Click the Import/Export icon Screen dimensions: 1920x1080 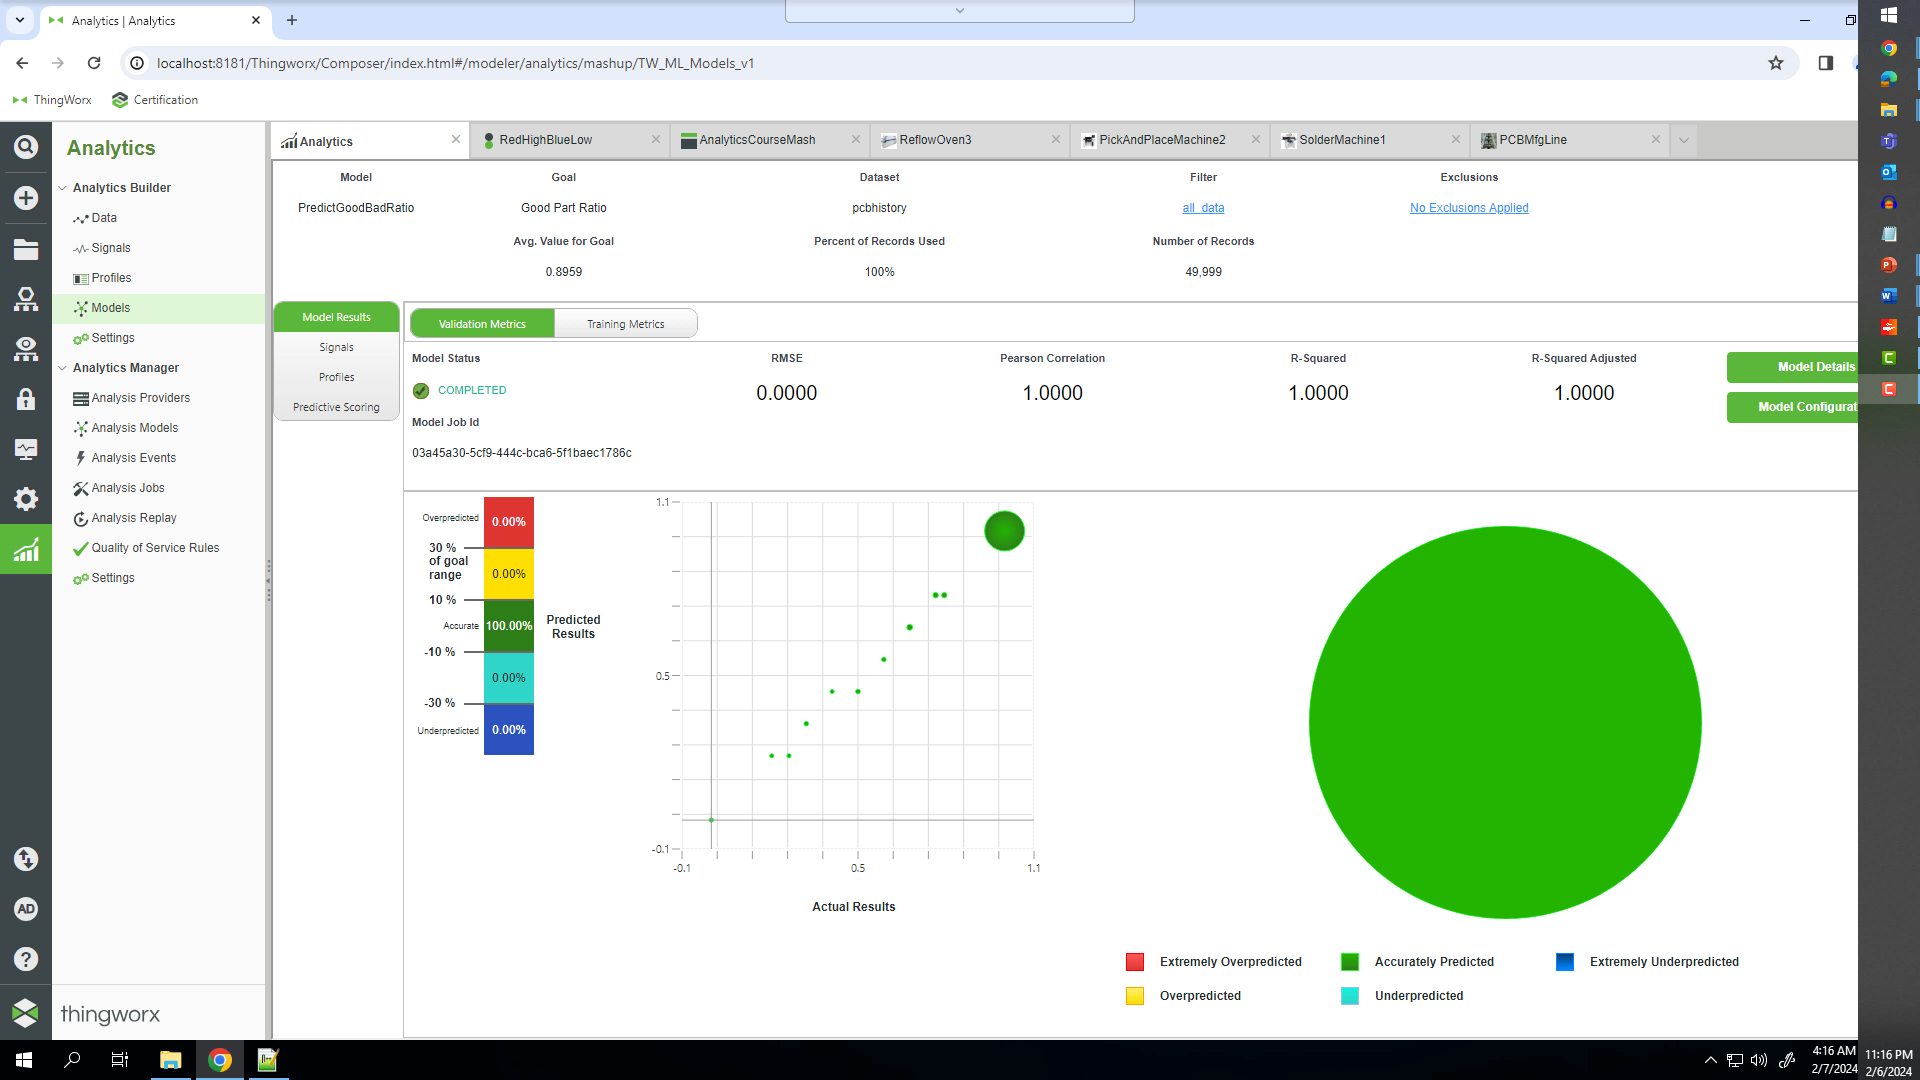tap(25, 859)
